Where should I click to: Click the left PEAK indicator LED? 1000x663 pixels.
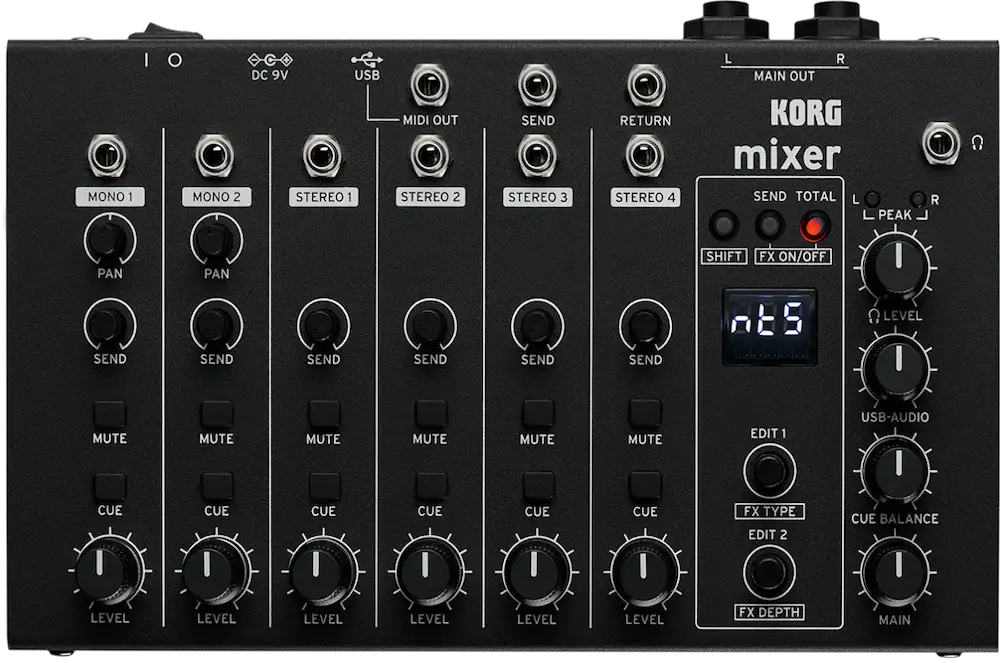pyautogui.click(x=872, y=199)
